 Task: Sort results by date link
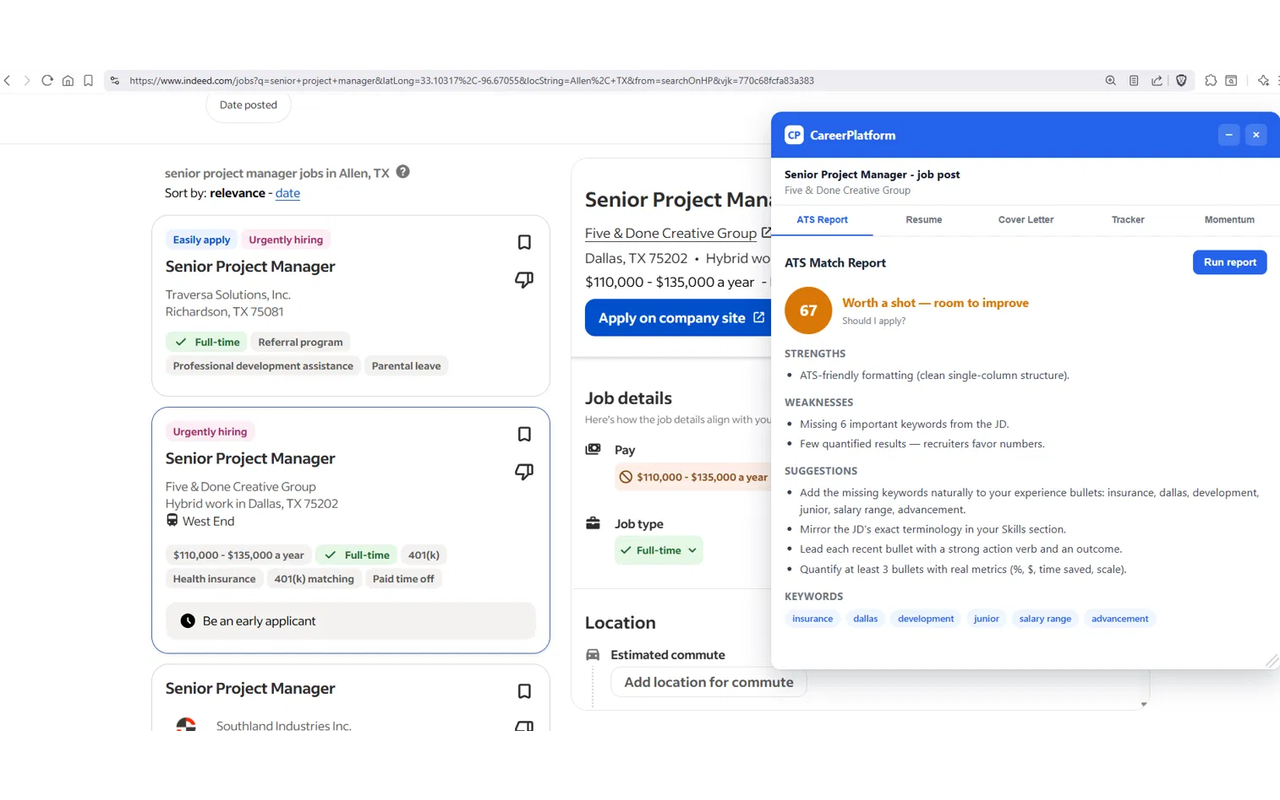[288, 193]
